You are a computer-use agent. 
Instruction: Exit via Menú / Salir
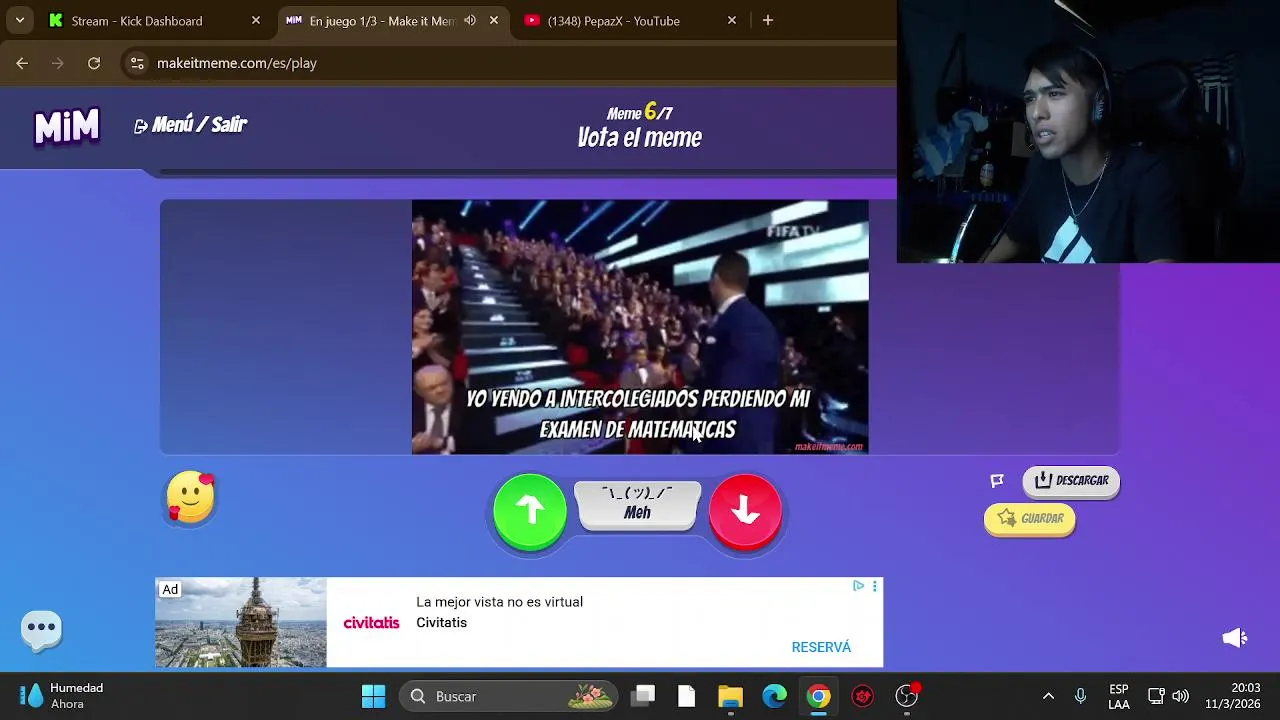[190, 125]
